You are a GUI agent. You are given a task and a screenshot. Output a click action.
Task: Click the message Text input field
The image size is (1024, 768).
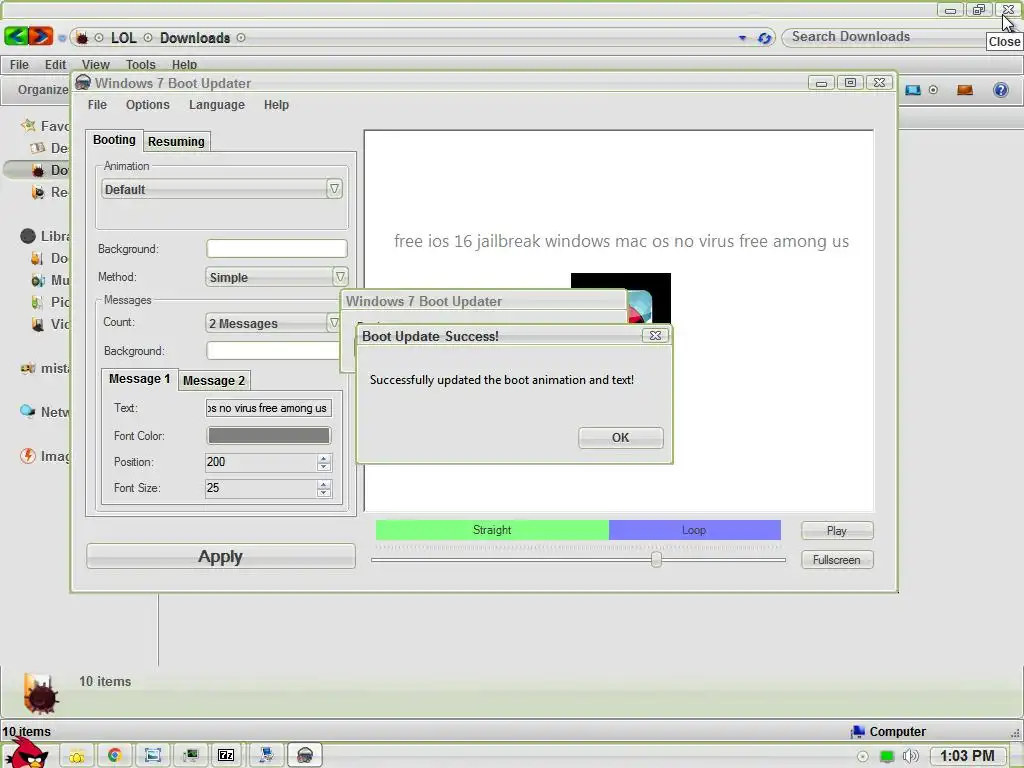[x=268, y=408]
